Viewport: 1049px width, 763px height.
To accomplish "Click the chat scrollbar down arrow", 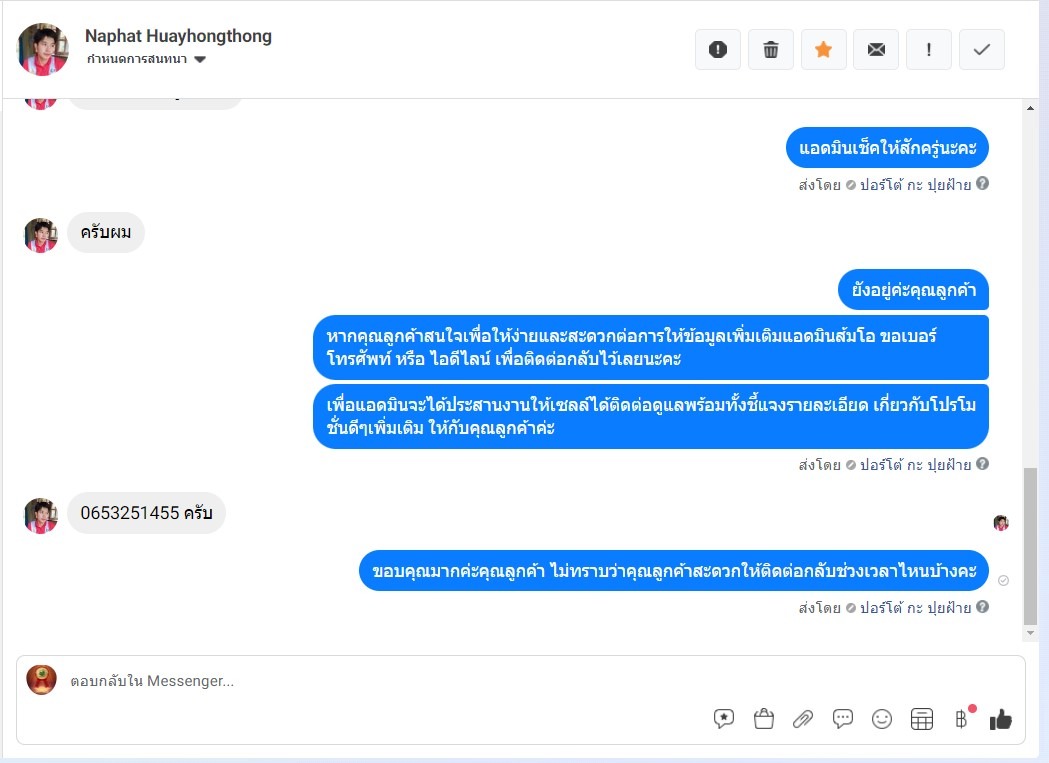I will click(x=1030, y=632).
